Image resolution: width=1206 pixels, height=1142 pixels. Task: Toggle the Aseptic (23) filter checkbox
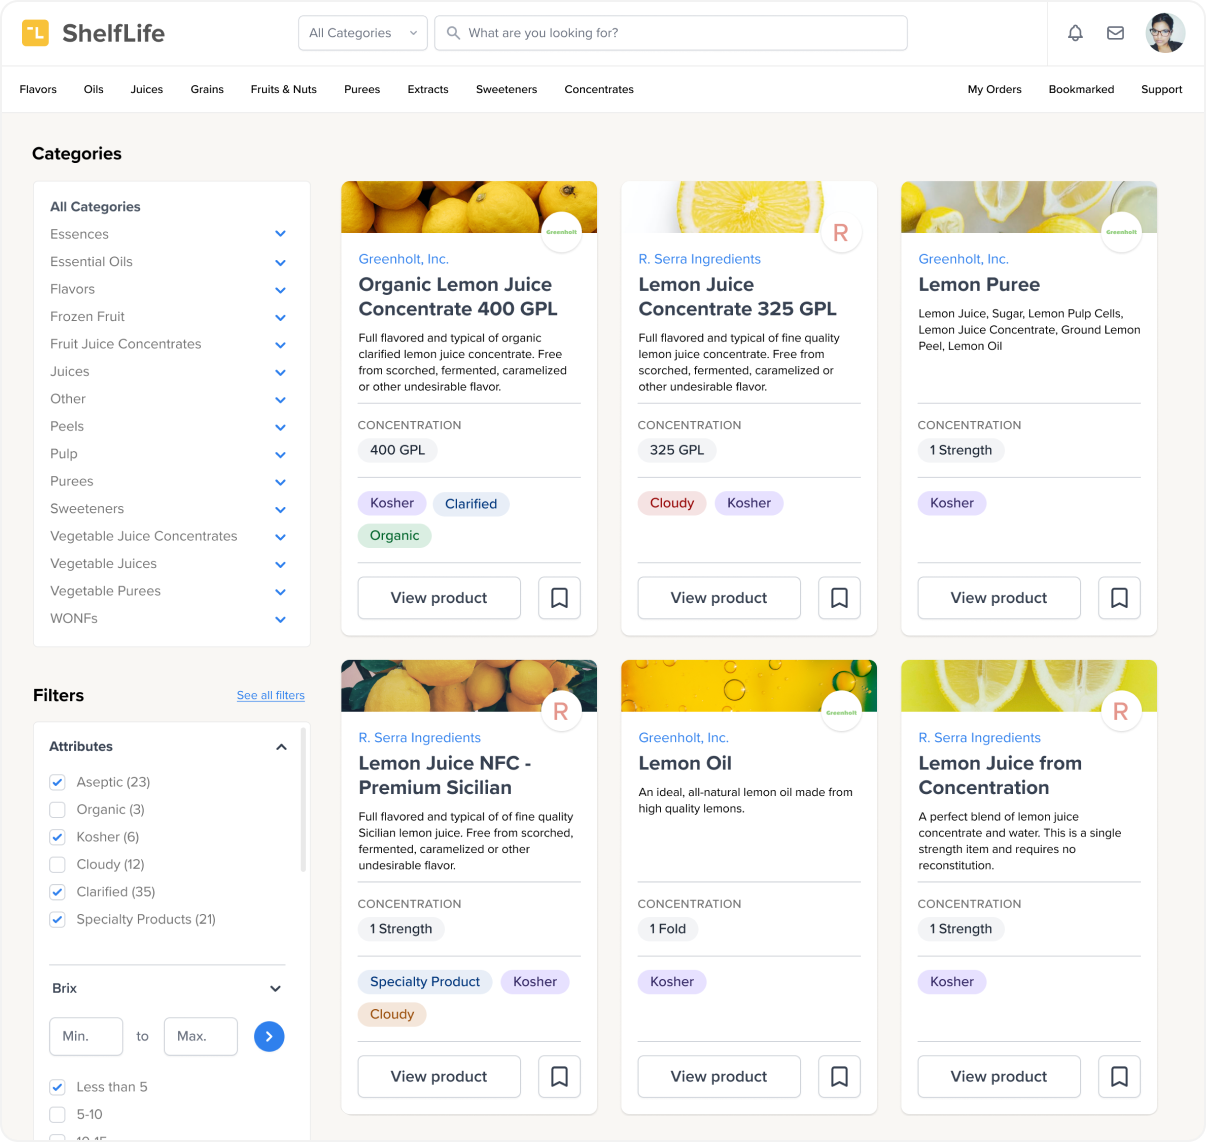point(57,782)
